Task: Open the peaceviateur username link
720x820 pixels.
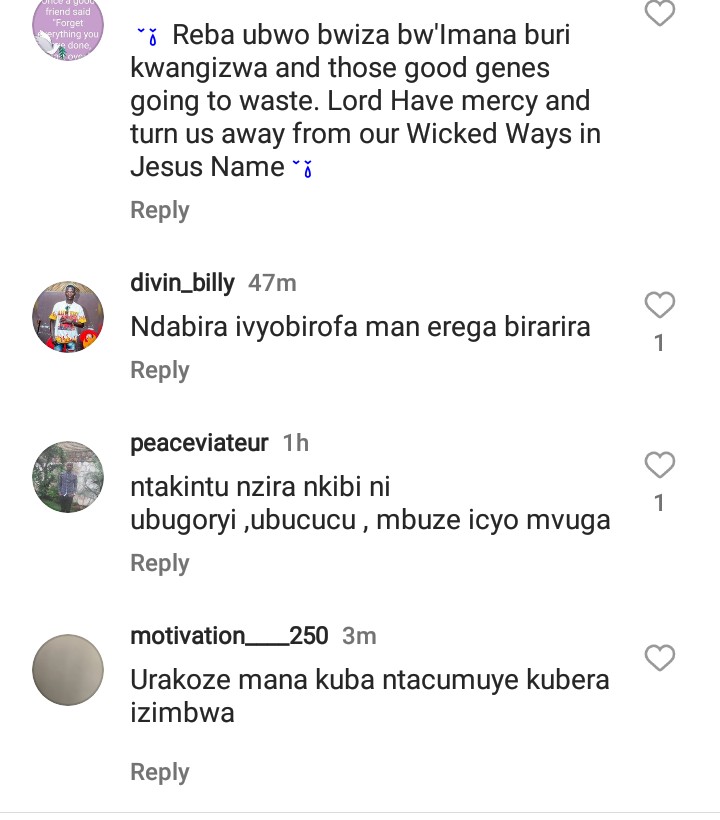Action: [199, 443]
